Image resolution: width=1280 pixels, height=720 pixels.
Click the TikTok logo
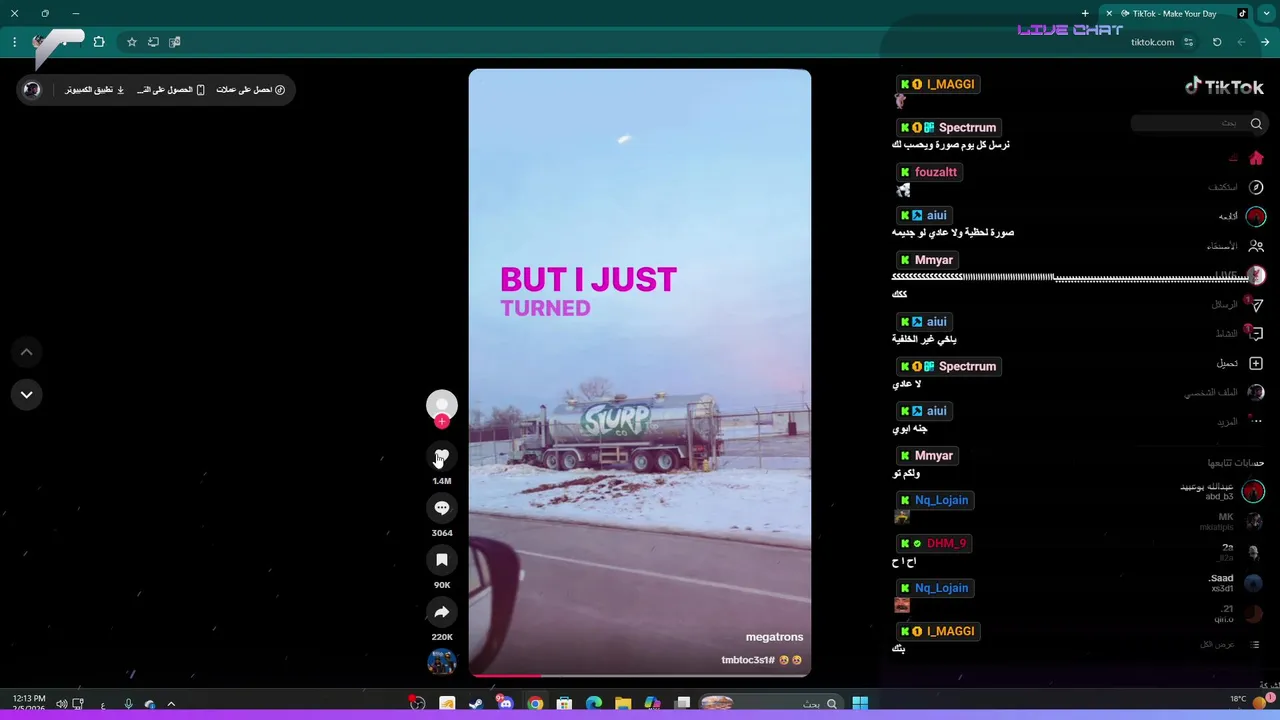[1224, 86]
